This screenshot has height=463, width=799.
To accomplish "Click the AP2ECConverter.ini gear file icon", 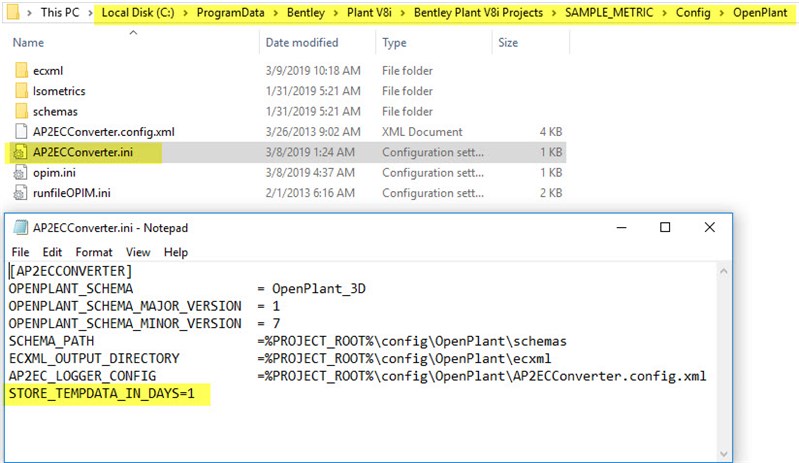I will pyautogui.click(x=20, y=152).
